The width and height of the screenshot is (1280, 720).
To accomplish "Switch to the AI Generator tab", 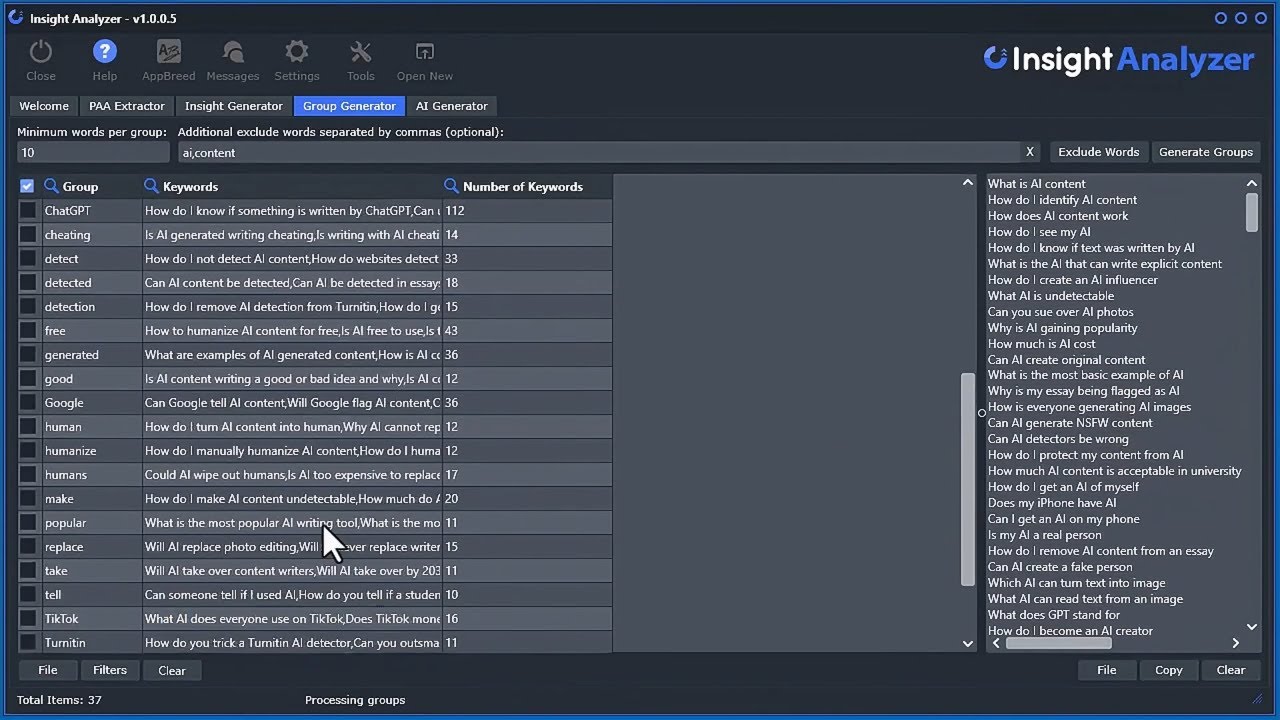I will click(452, 106).
